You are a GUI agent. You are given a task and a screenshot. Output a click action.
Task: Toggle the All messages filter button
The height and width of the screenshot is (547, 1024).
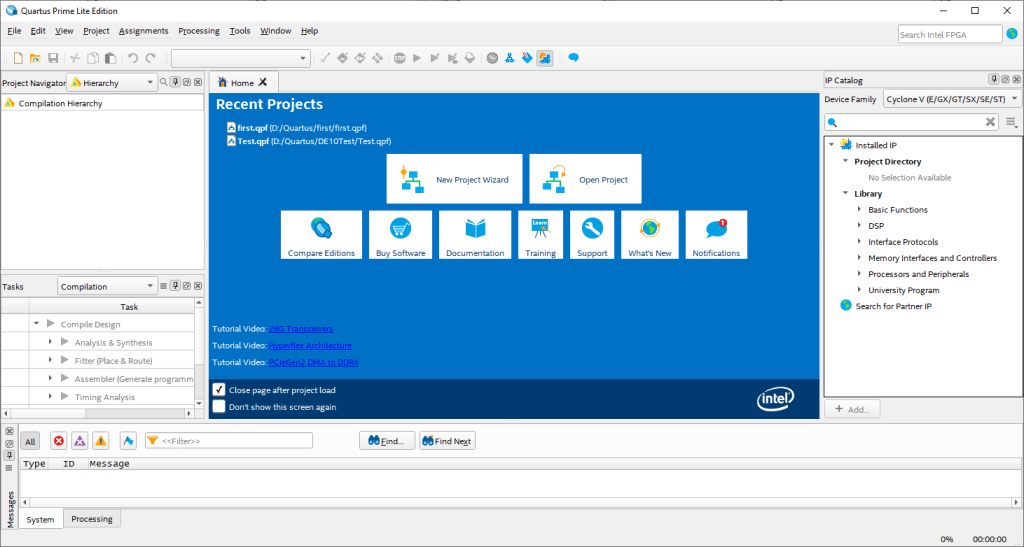tap(30, 441)
